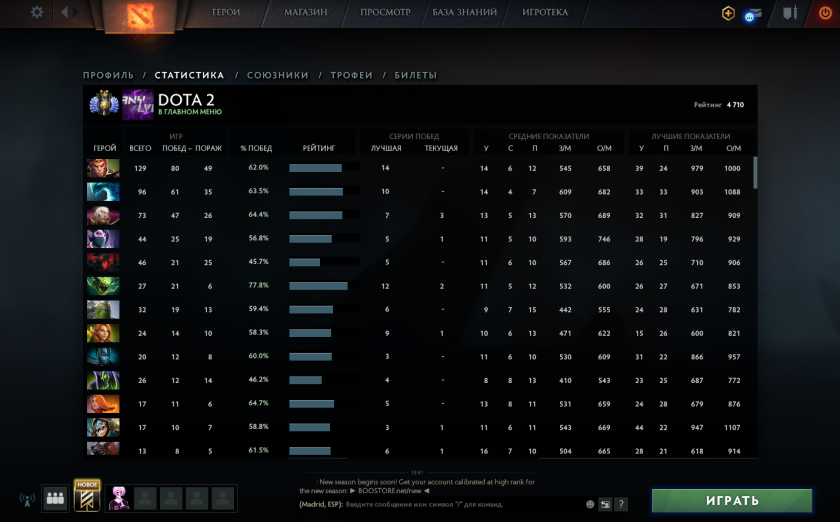Viewport: 840px width, 522px height.
Task: Open the Dota Plus gold hexagon icon
Action: [728, 13]
